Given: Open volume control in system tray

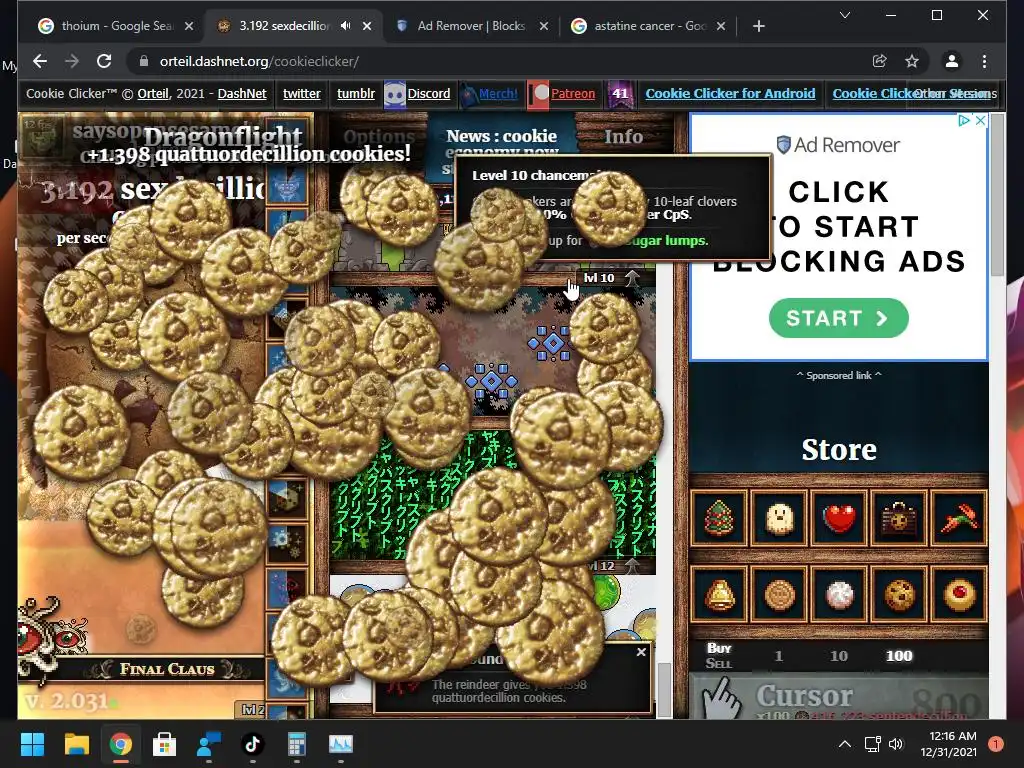Looking at the screenshot, I should point(896,744).
